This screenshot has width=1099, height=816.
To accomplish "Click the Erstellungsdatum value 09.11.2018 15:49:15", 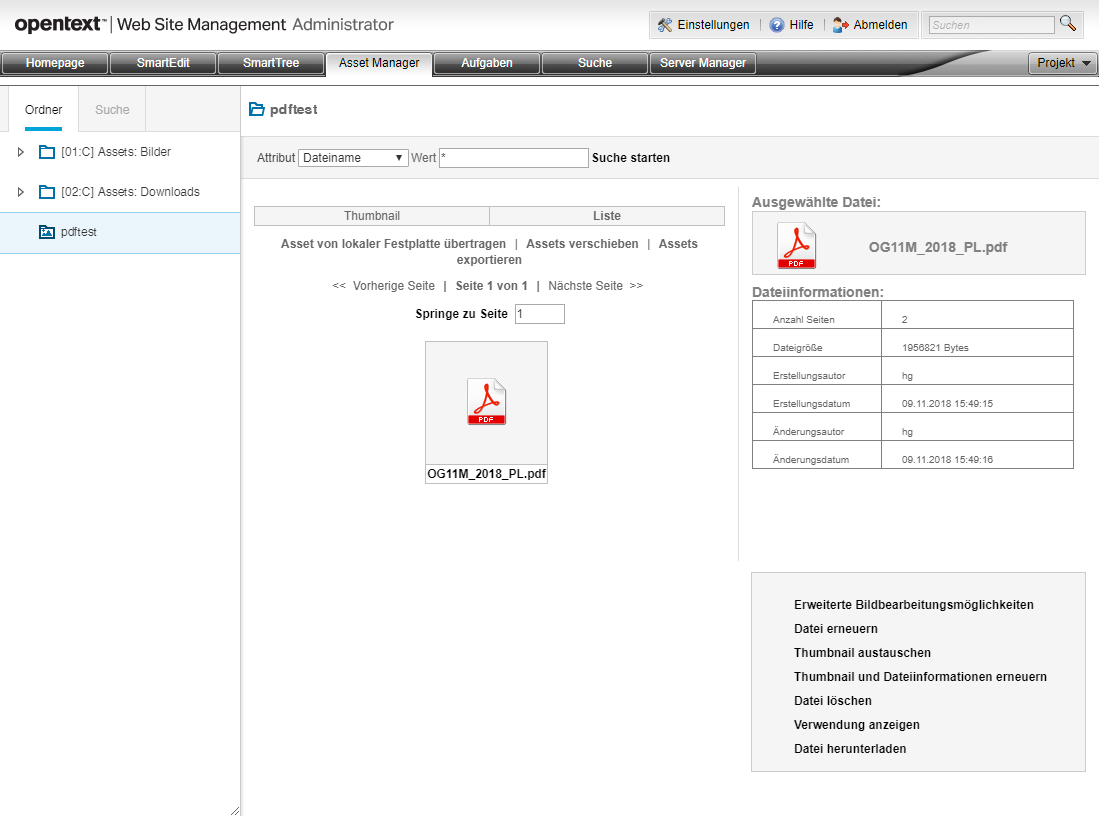I will click(x=947, y=404).
